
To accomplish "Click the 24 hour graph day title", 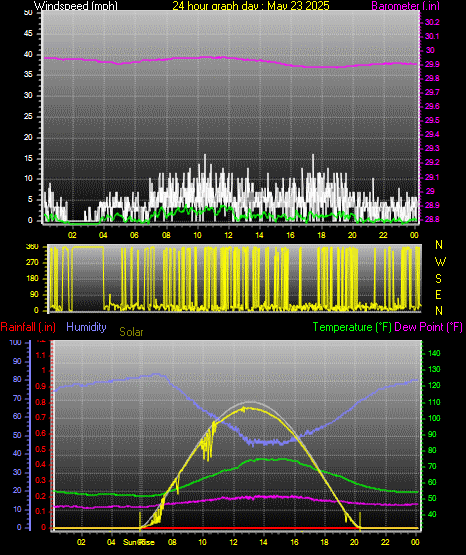I will click(251, 5).
